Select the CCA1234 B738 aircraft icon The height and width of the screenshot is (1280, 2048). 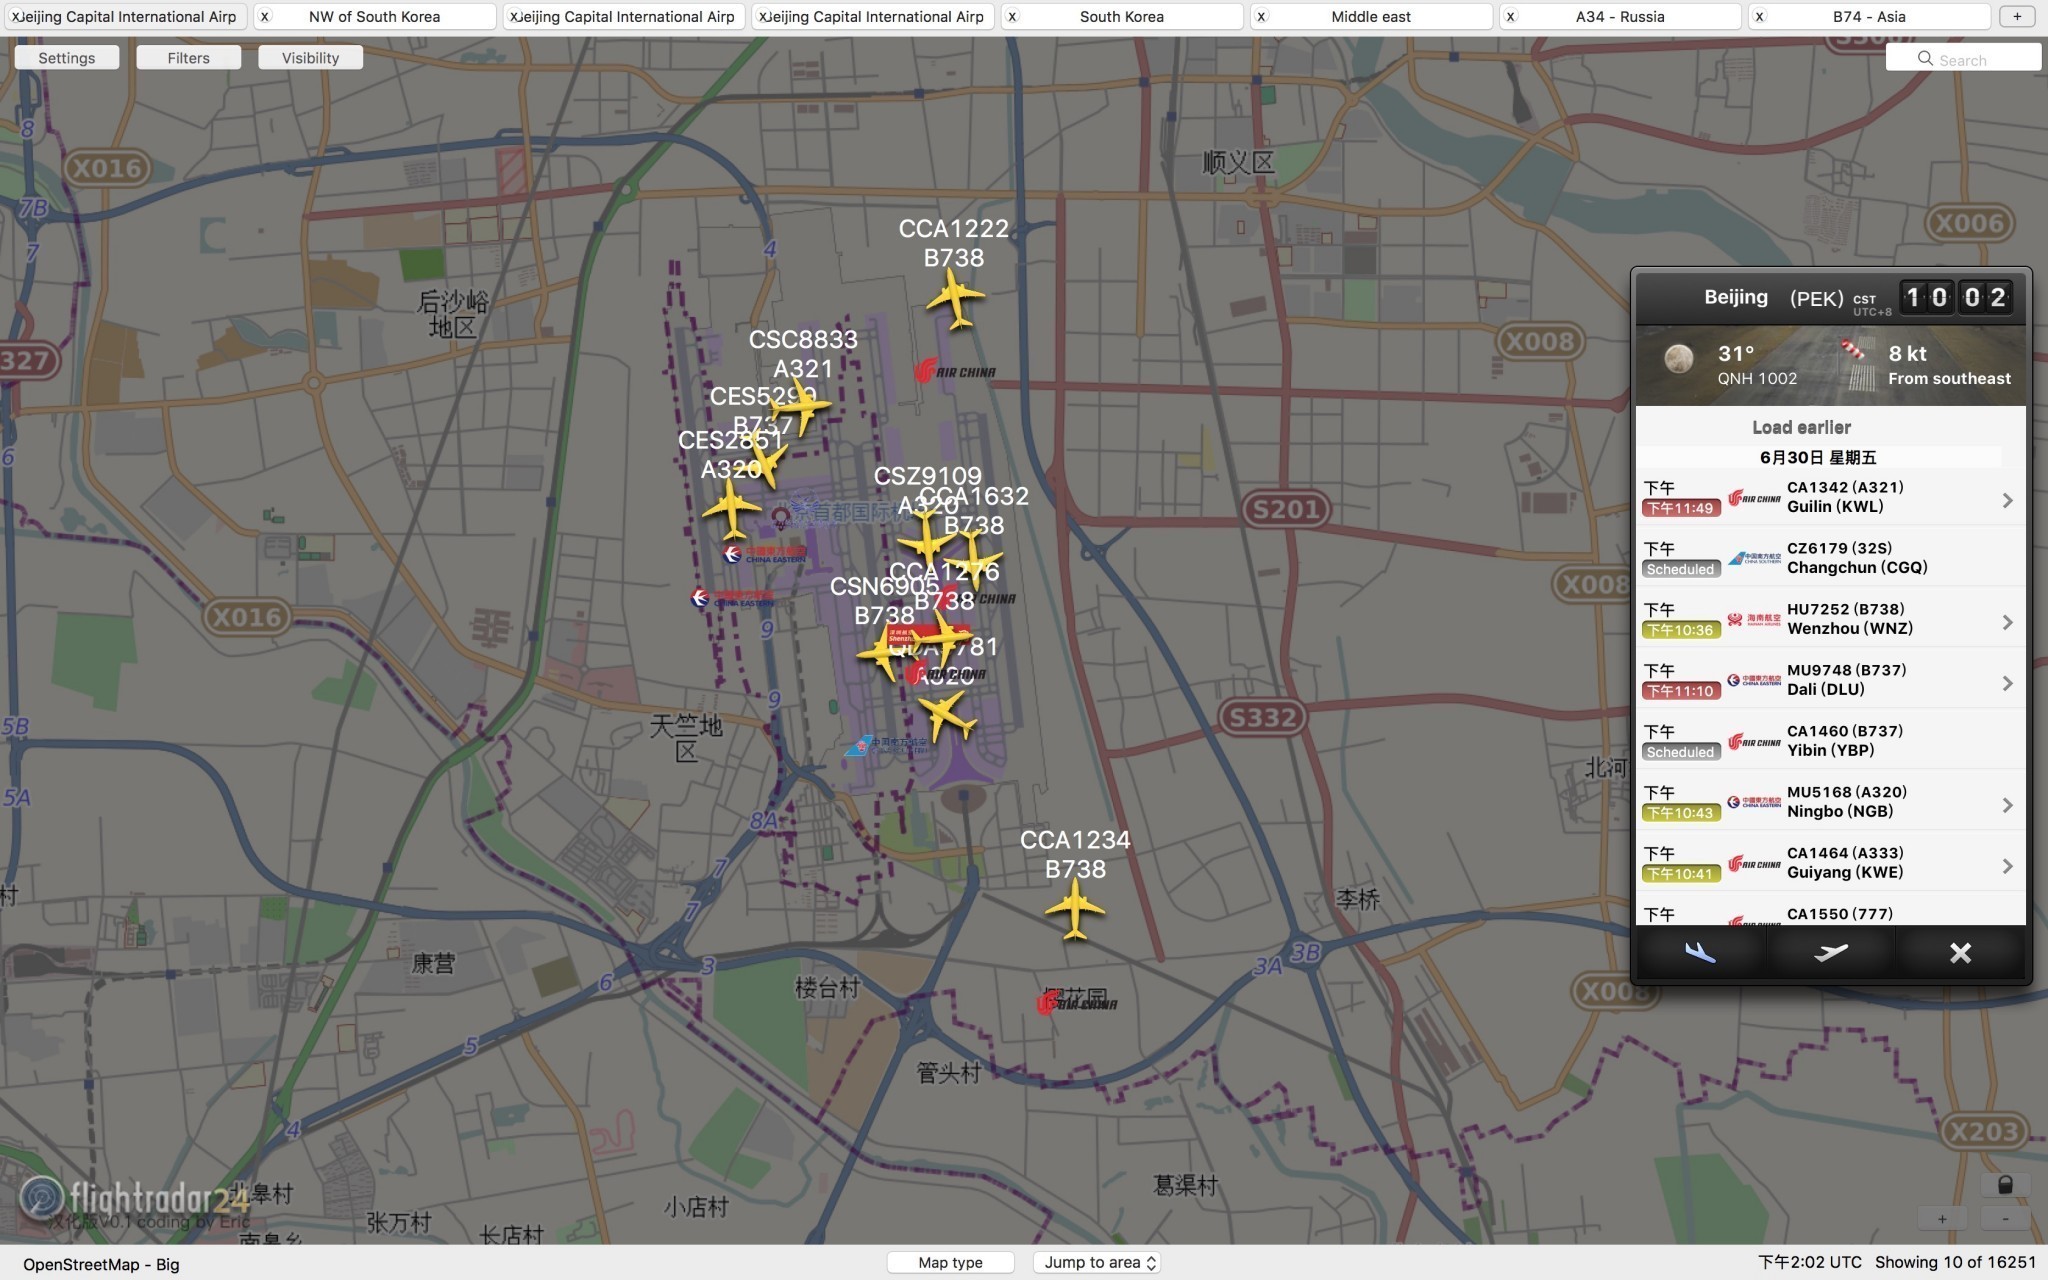(1075, 909)
